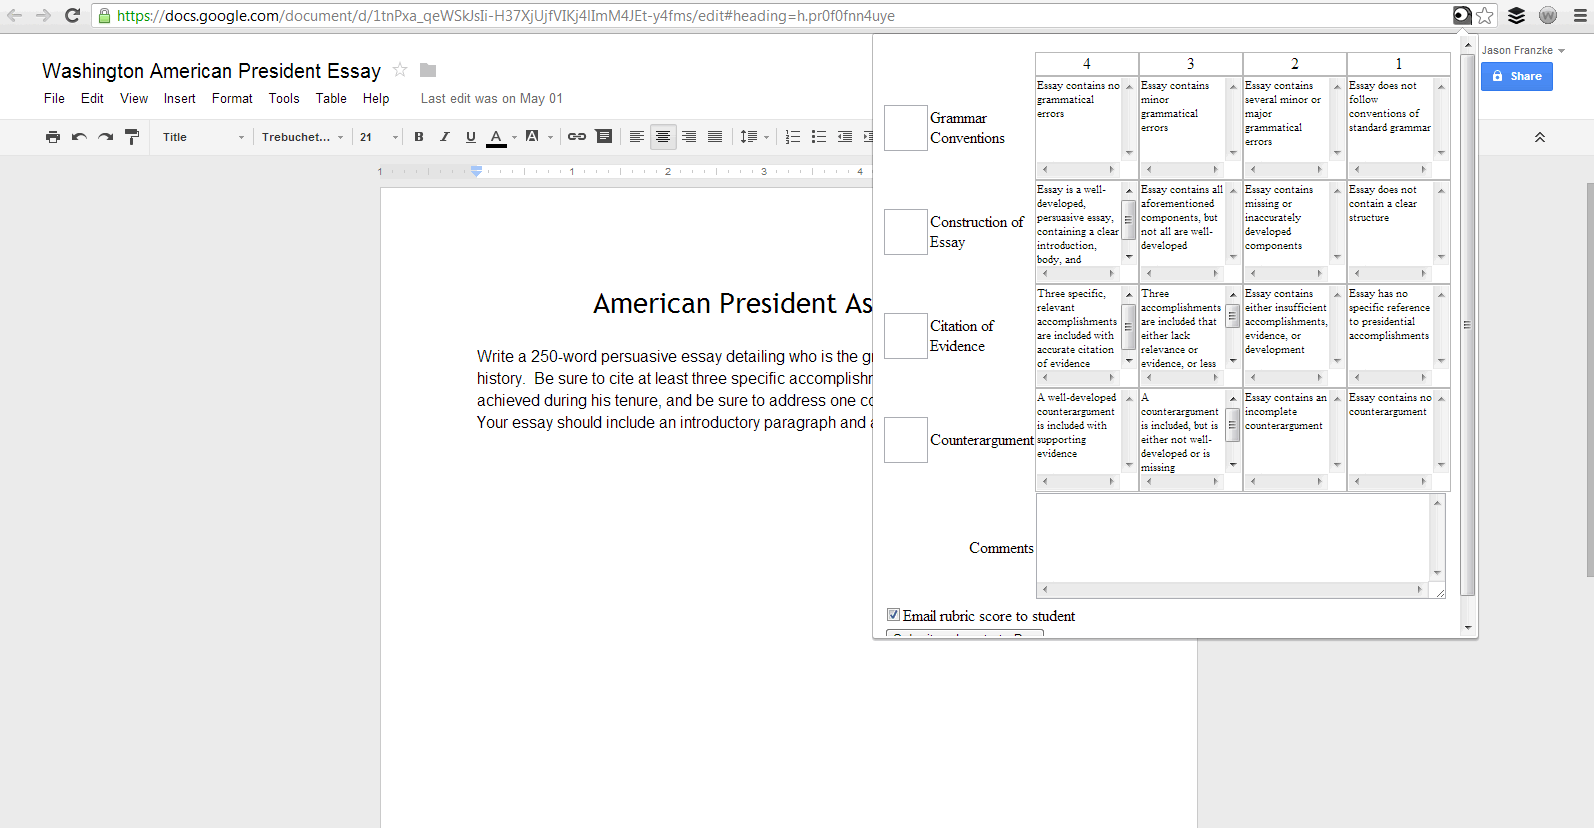This screenshot has width=1594, height=828.
Task: Open the Edit menu
Action: pos(92,98)
